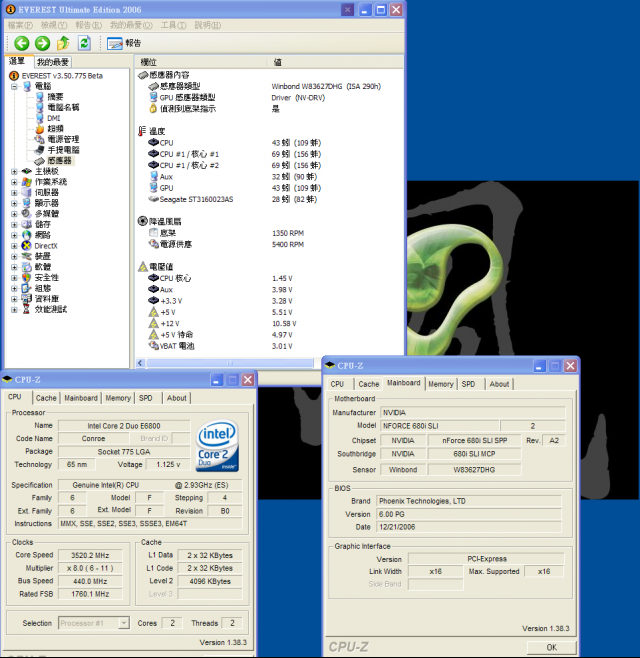Expand the 作業系統 tree node
The height and width of the screenshot is (658, 640).
[x=14, y=182]
